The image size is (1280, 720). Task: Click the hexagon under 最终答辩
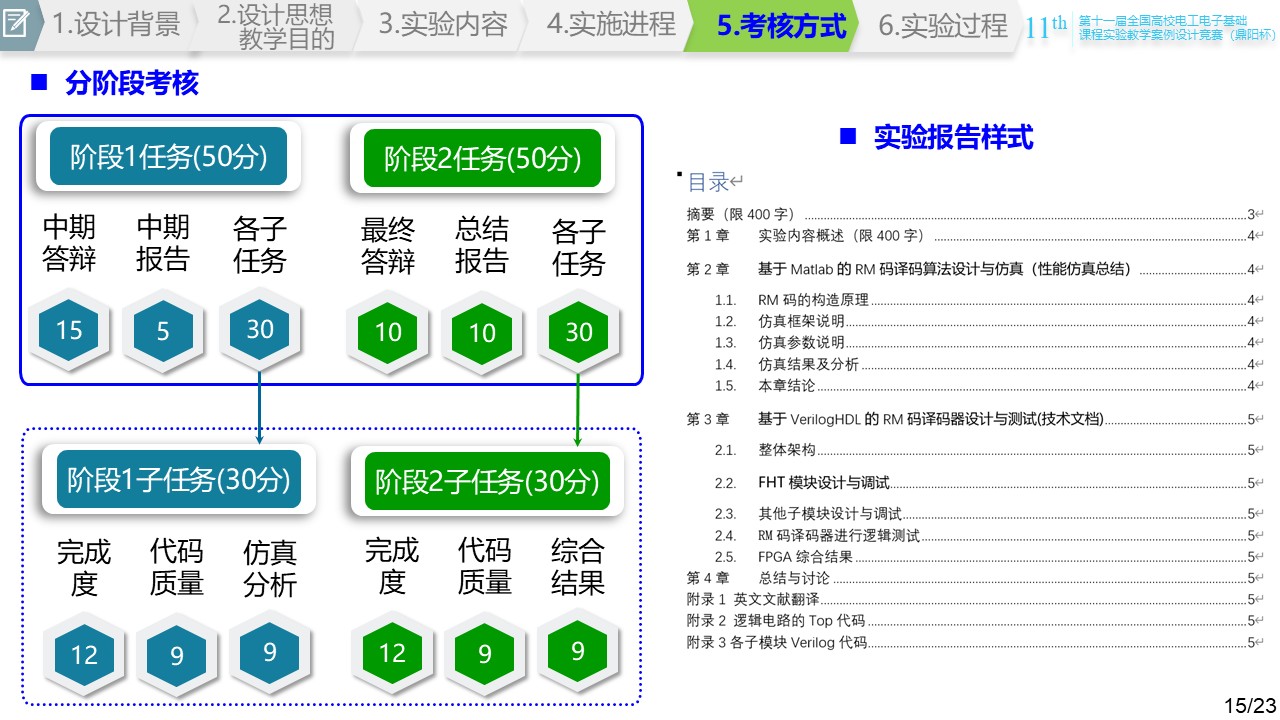(388, 332)
